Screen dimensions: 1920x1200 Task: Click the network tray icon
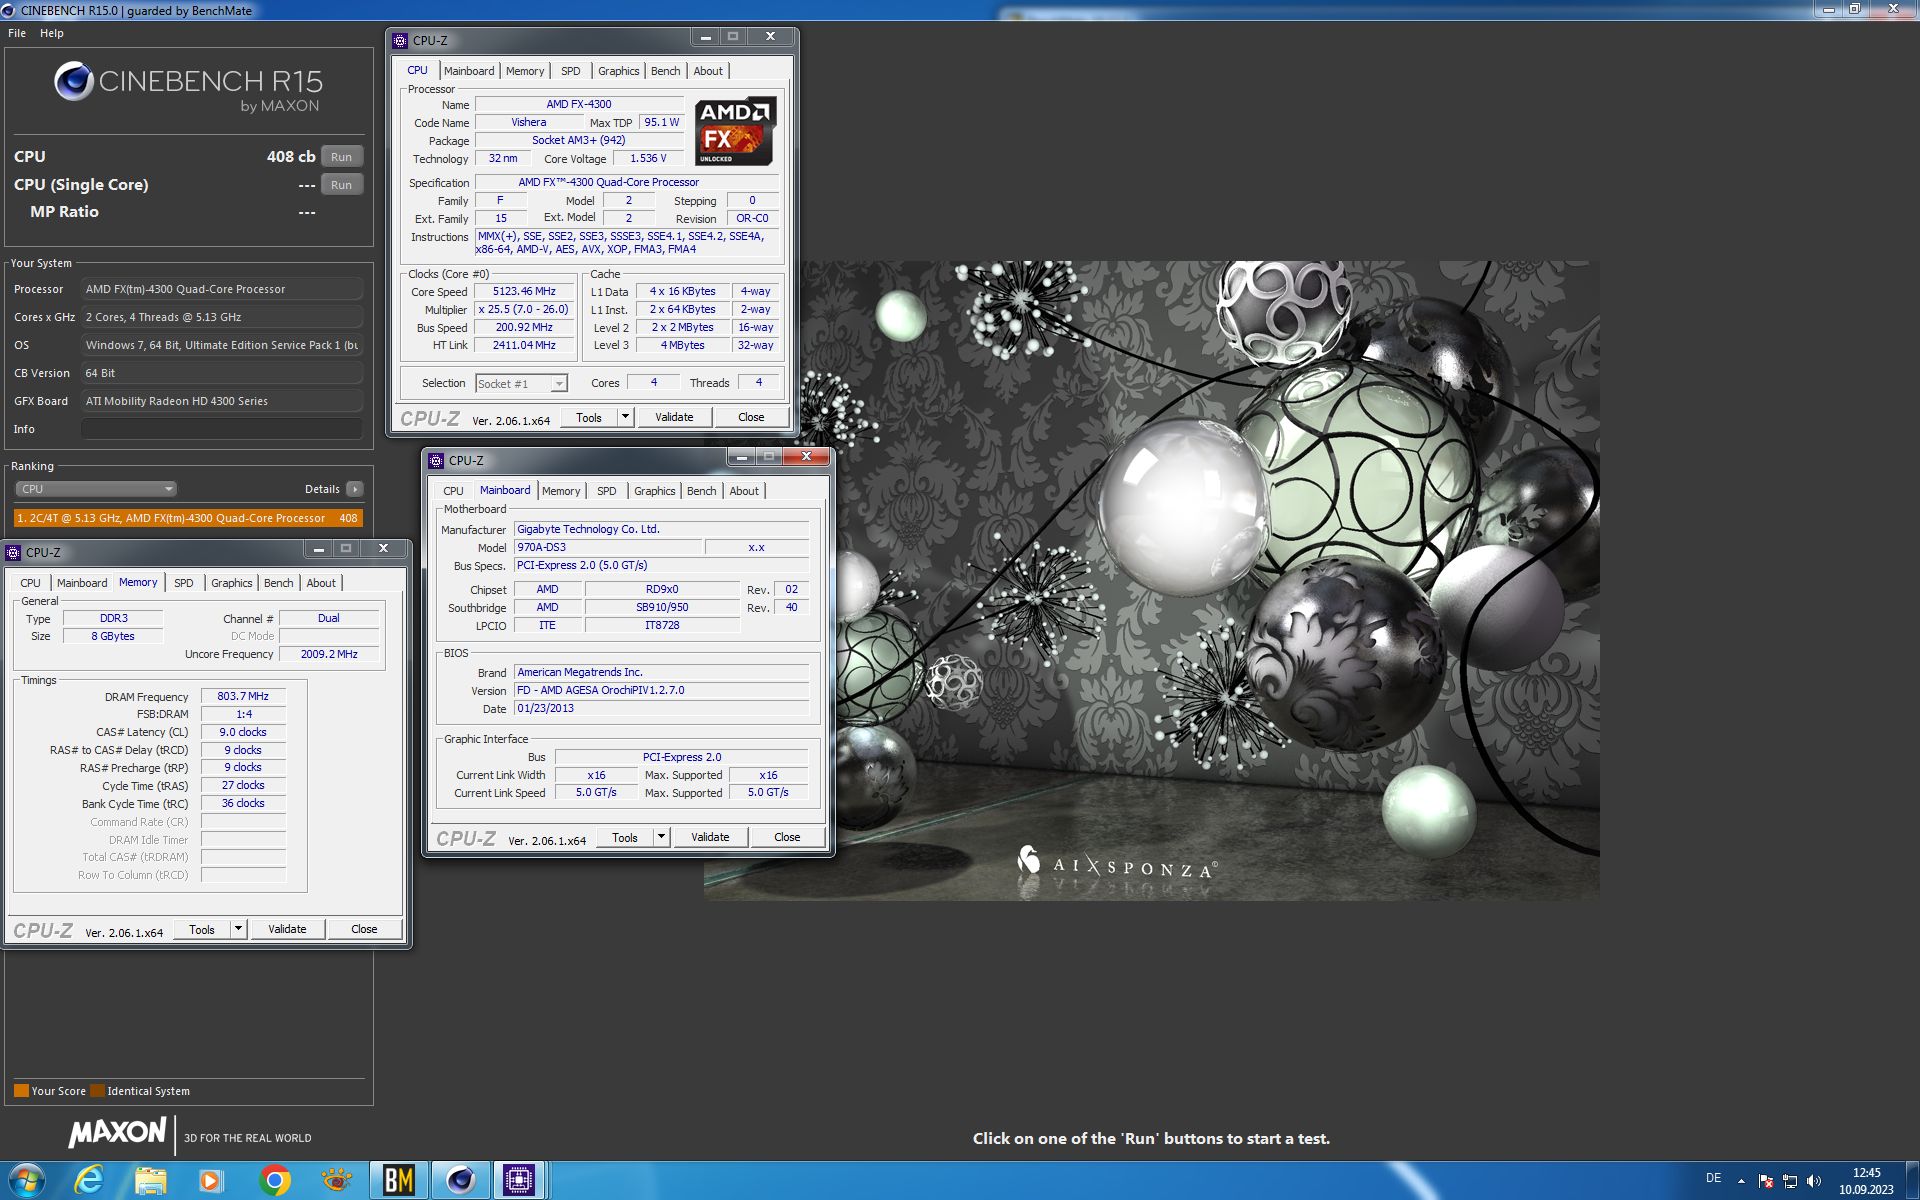[x=1790, y=1181]
